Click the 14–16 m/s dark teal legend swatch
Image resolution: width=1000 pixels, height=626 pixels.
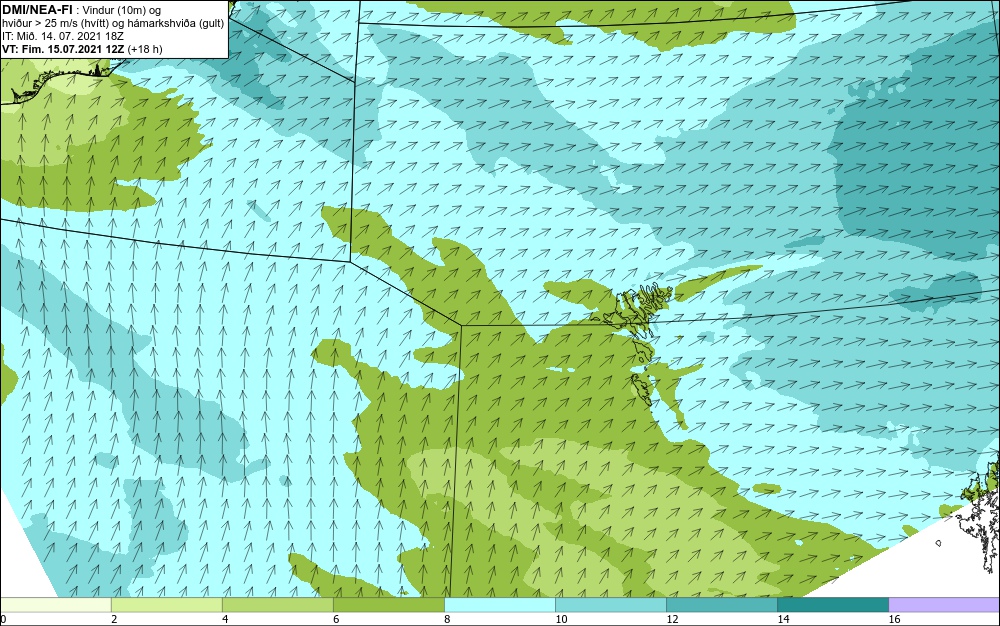832,605
